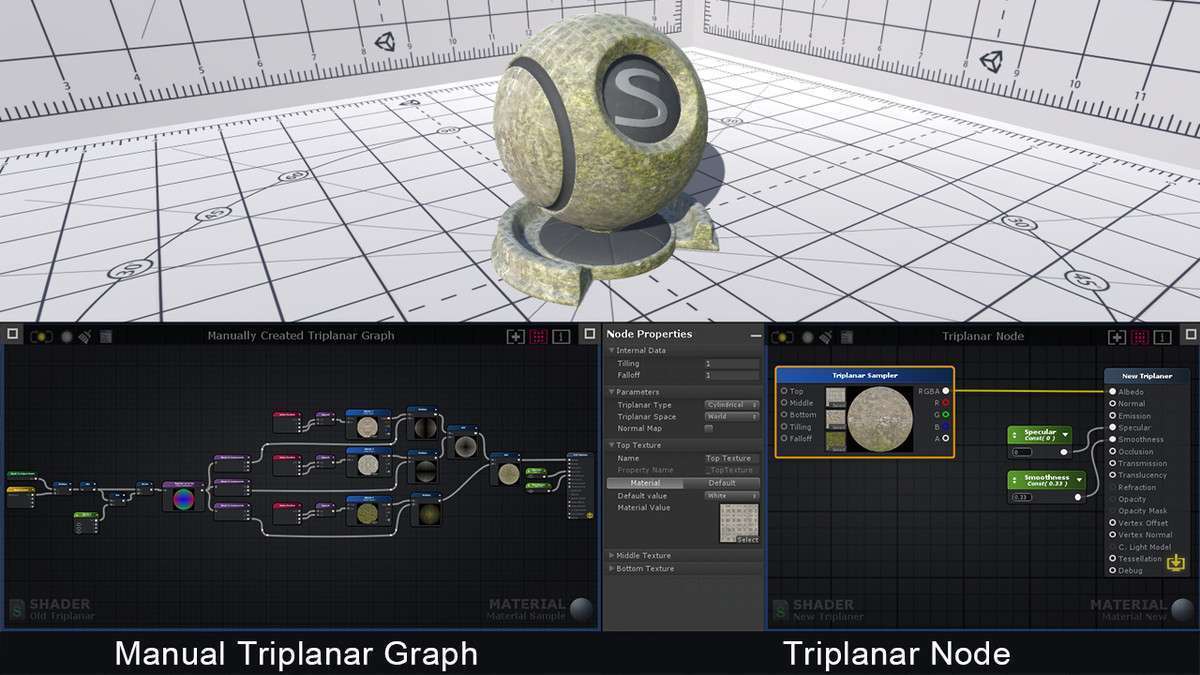Image resolution: width=1200 pixels, height=675 pixels.
Task: Switch to the Default tab
Action: [722, 483]
